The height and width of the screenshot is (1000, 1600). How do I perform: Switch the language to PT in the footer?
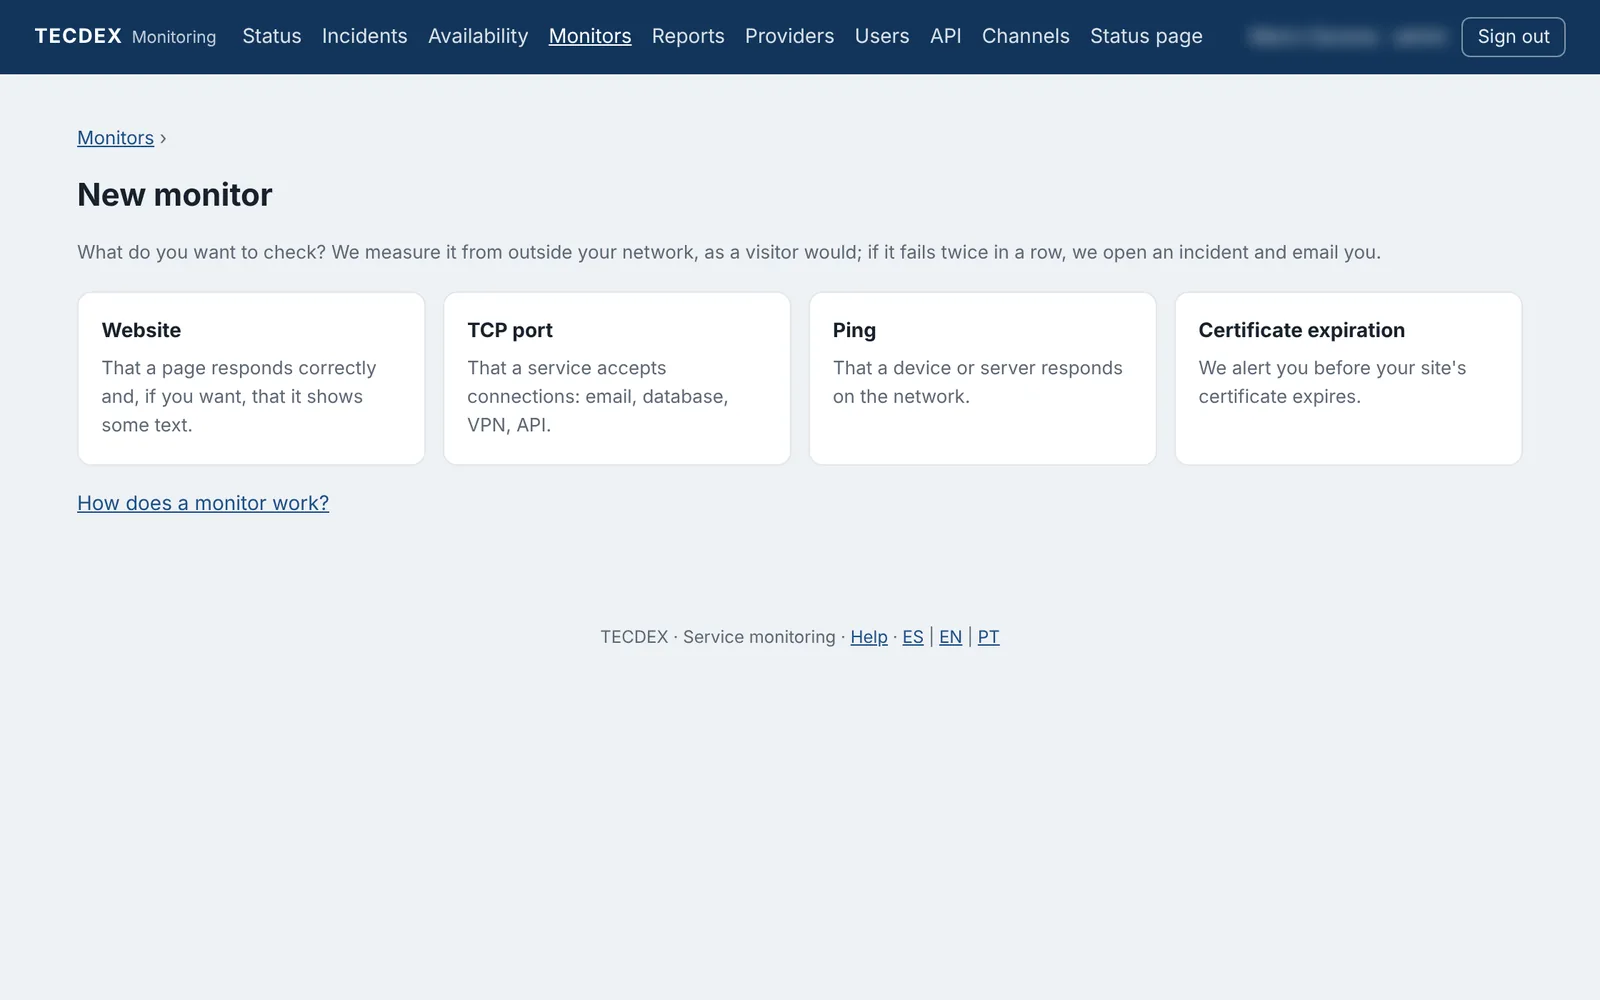[x=988, y=637]
